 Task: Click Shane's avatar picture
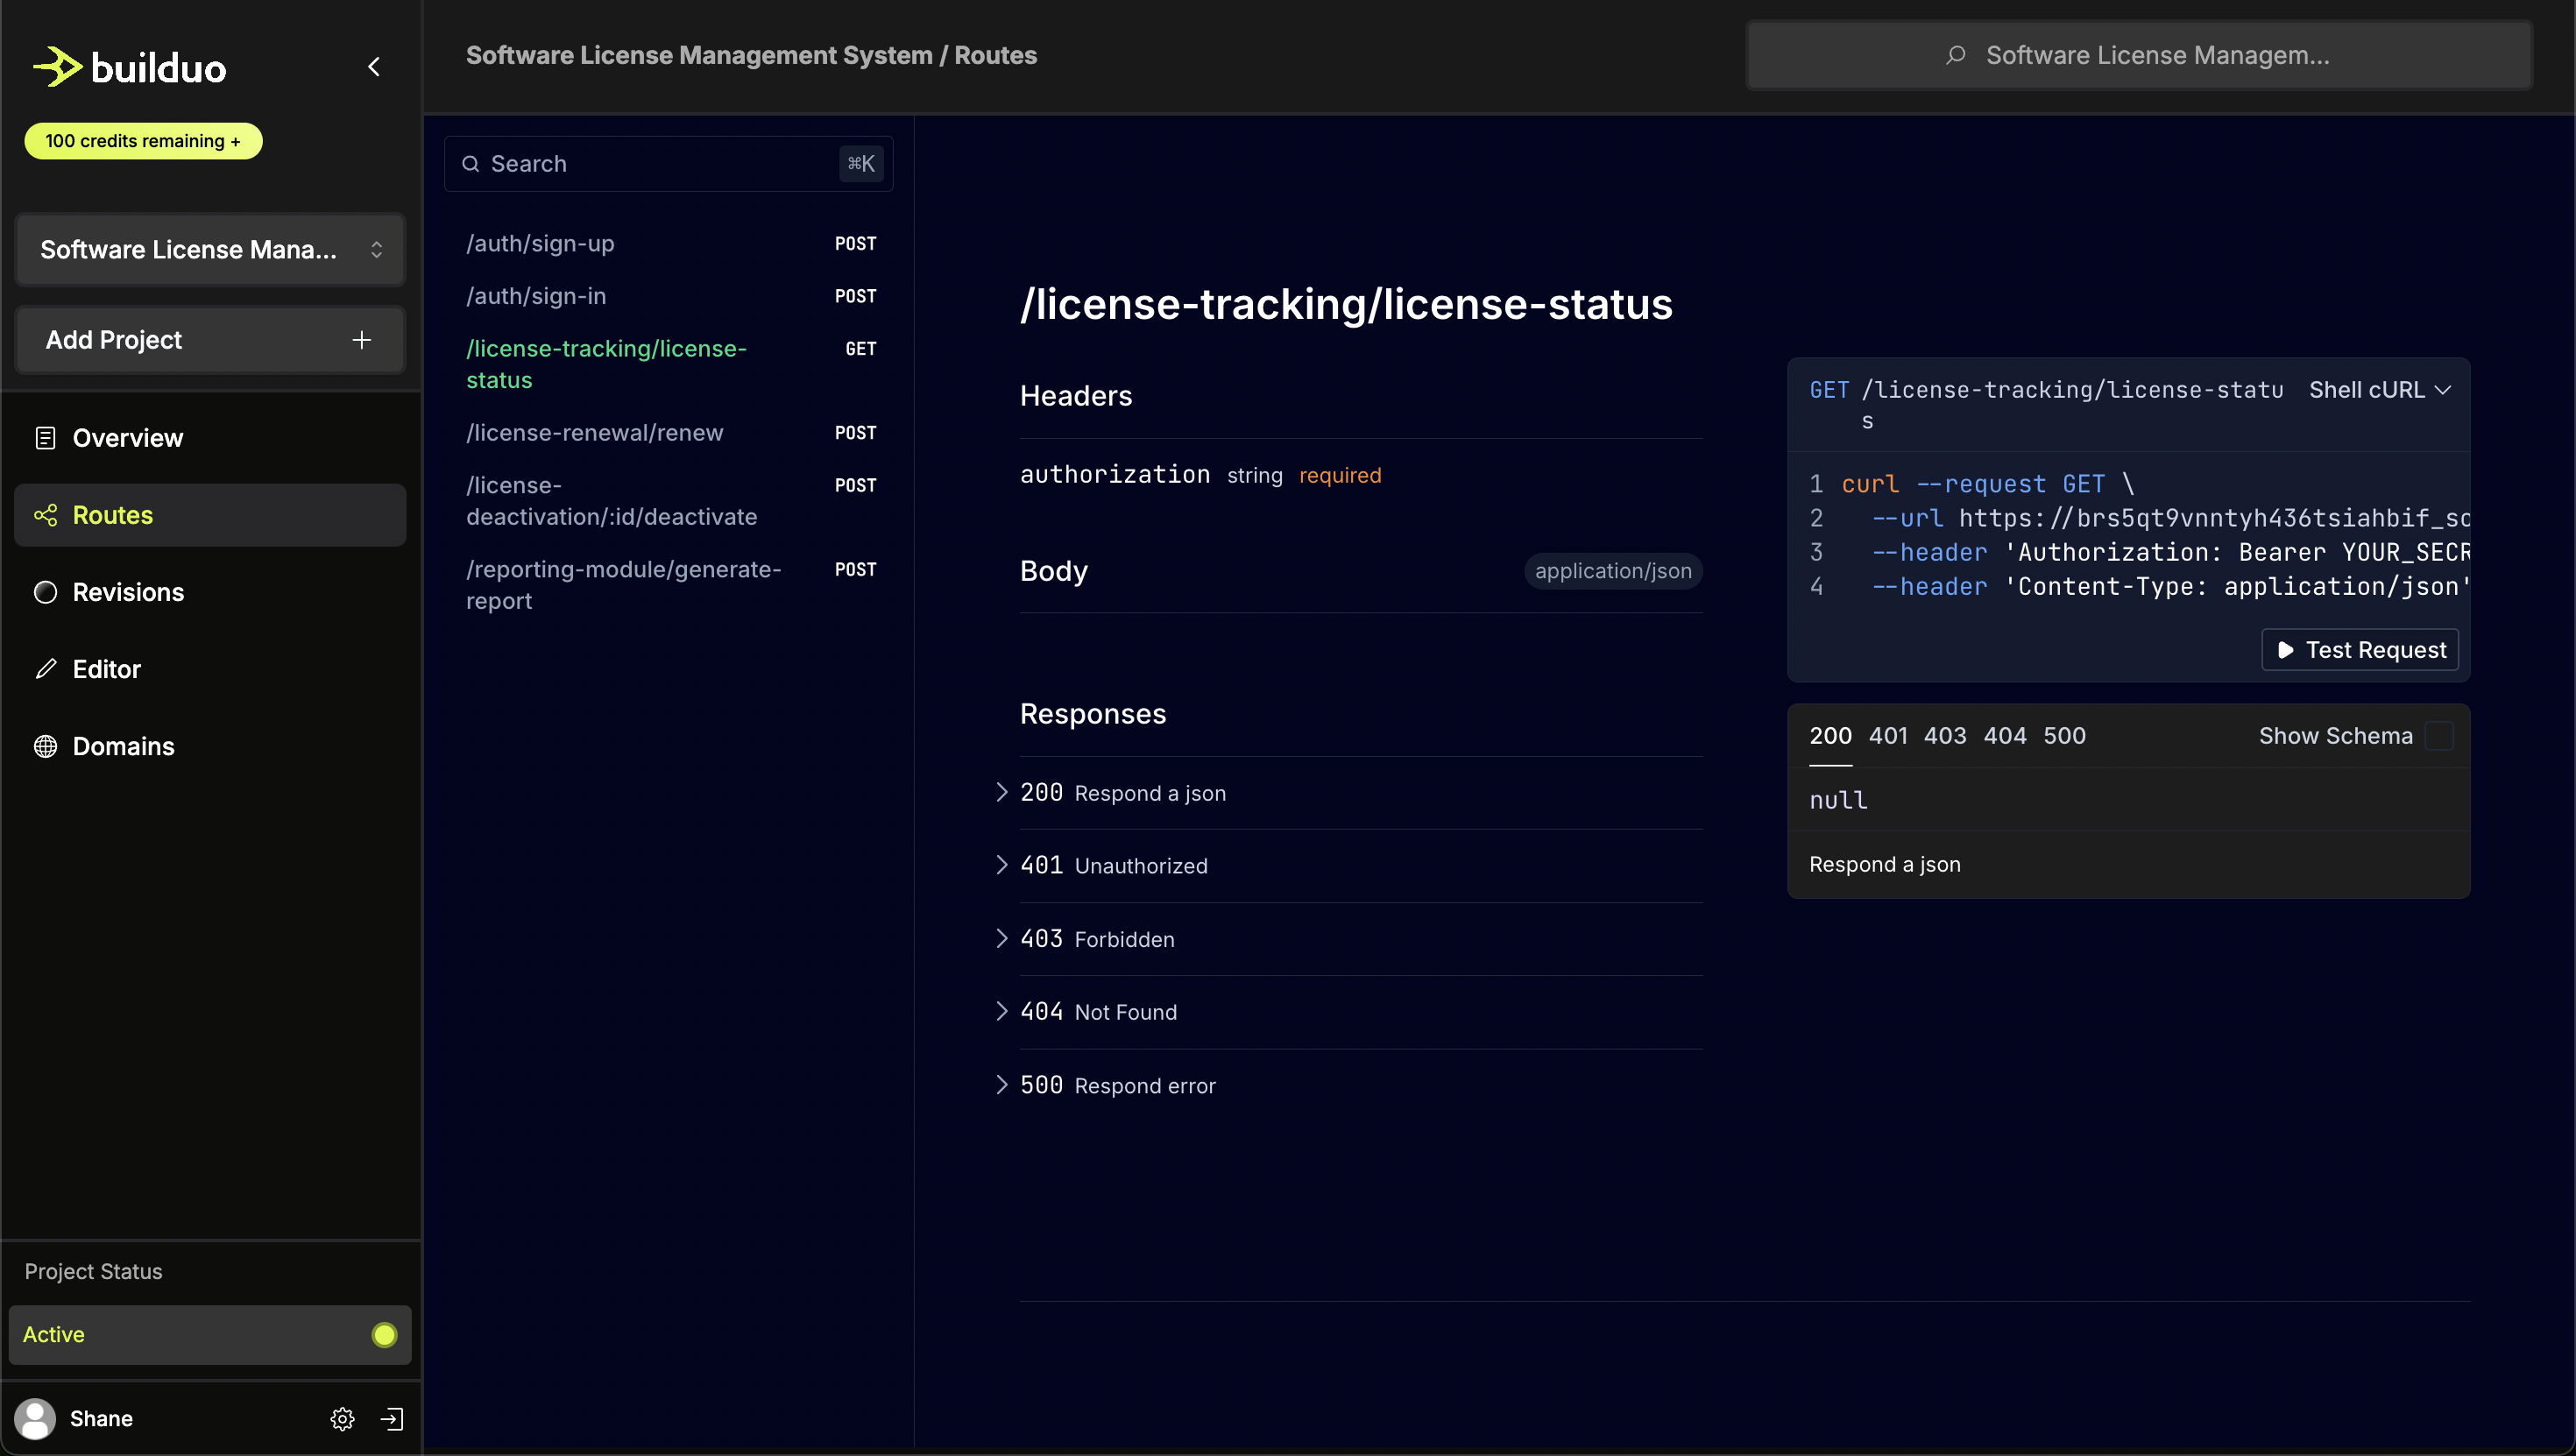pyautogui.click(x=35, y=1418)
